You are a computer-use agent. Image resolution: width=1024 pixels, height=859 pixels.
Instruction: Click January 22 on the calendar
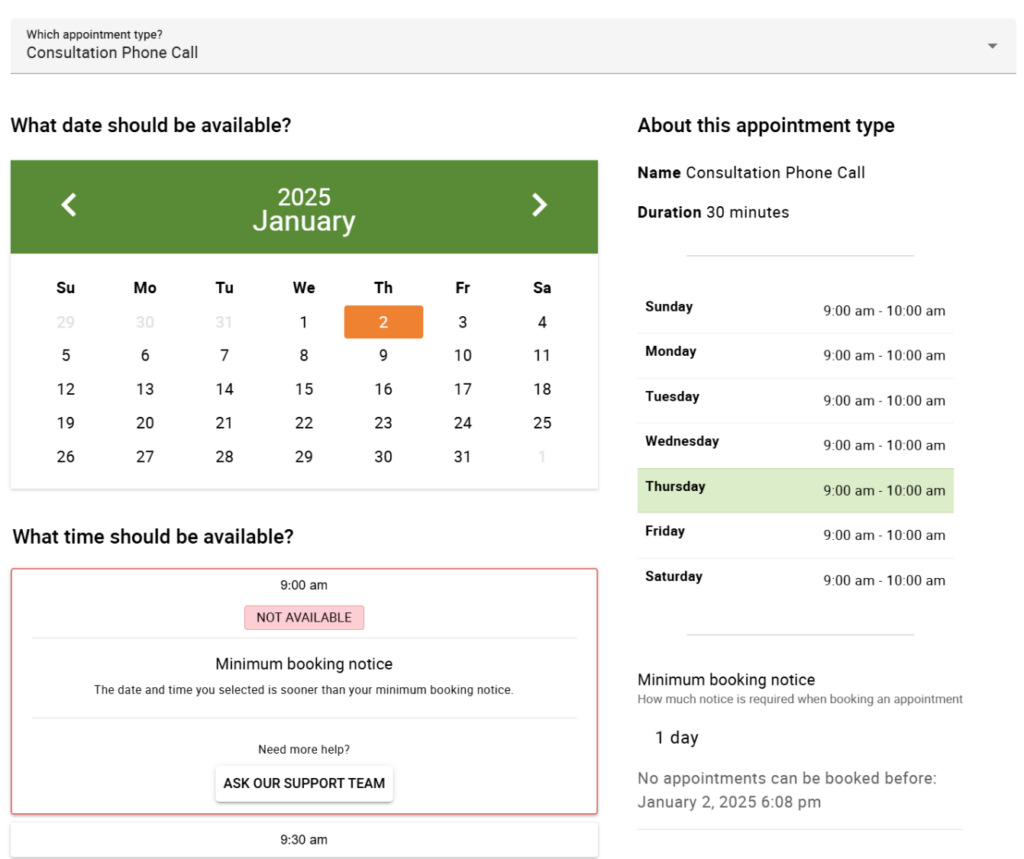point(304,423)
